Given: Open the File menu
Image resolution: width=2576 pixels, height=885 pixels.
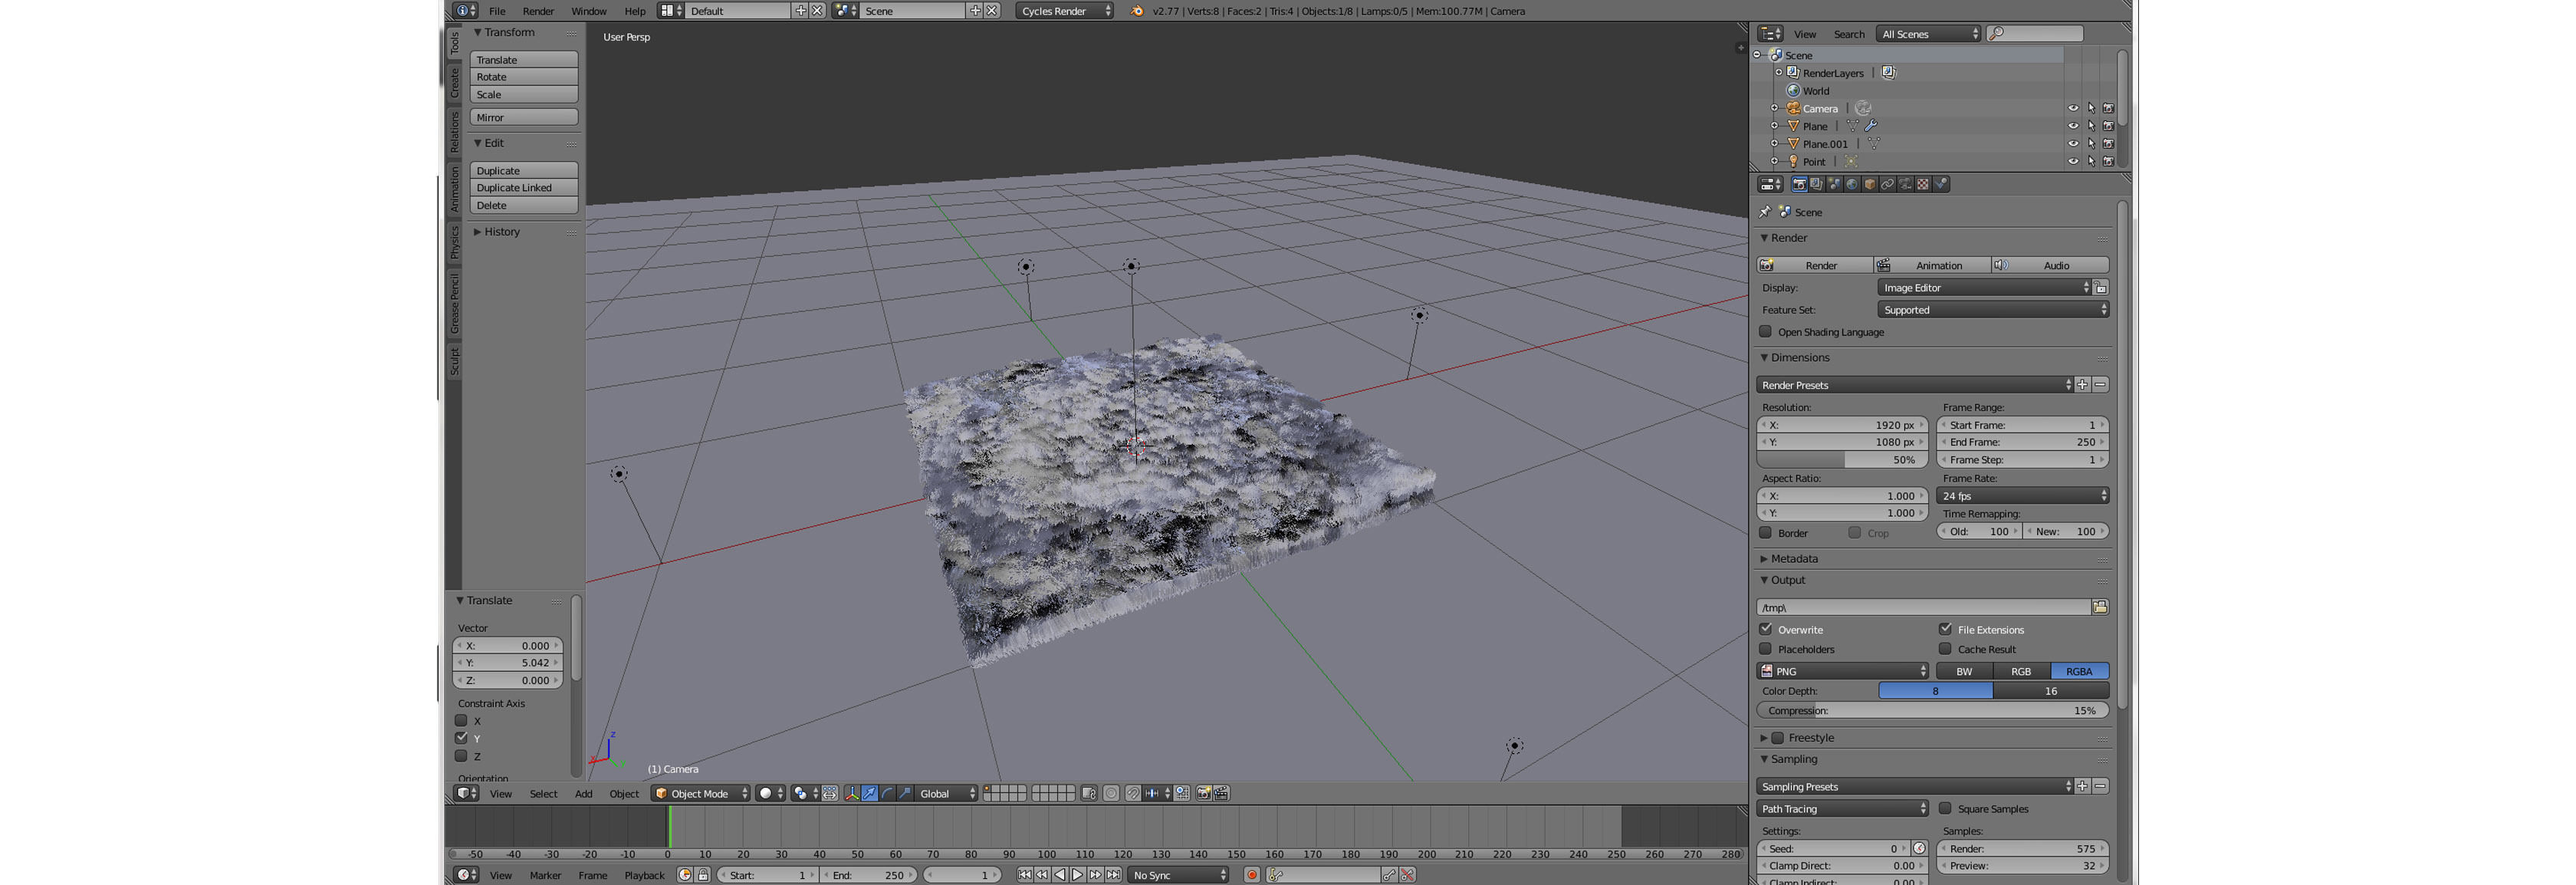Looking at the screenshot, I should click(x=497, y=11).
